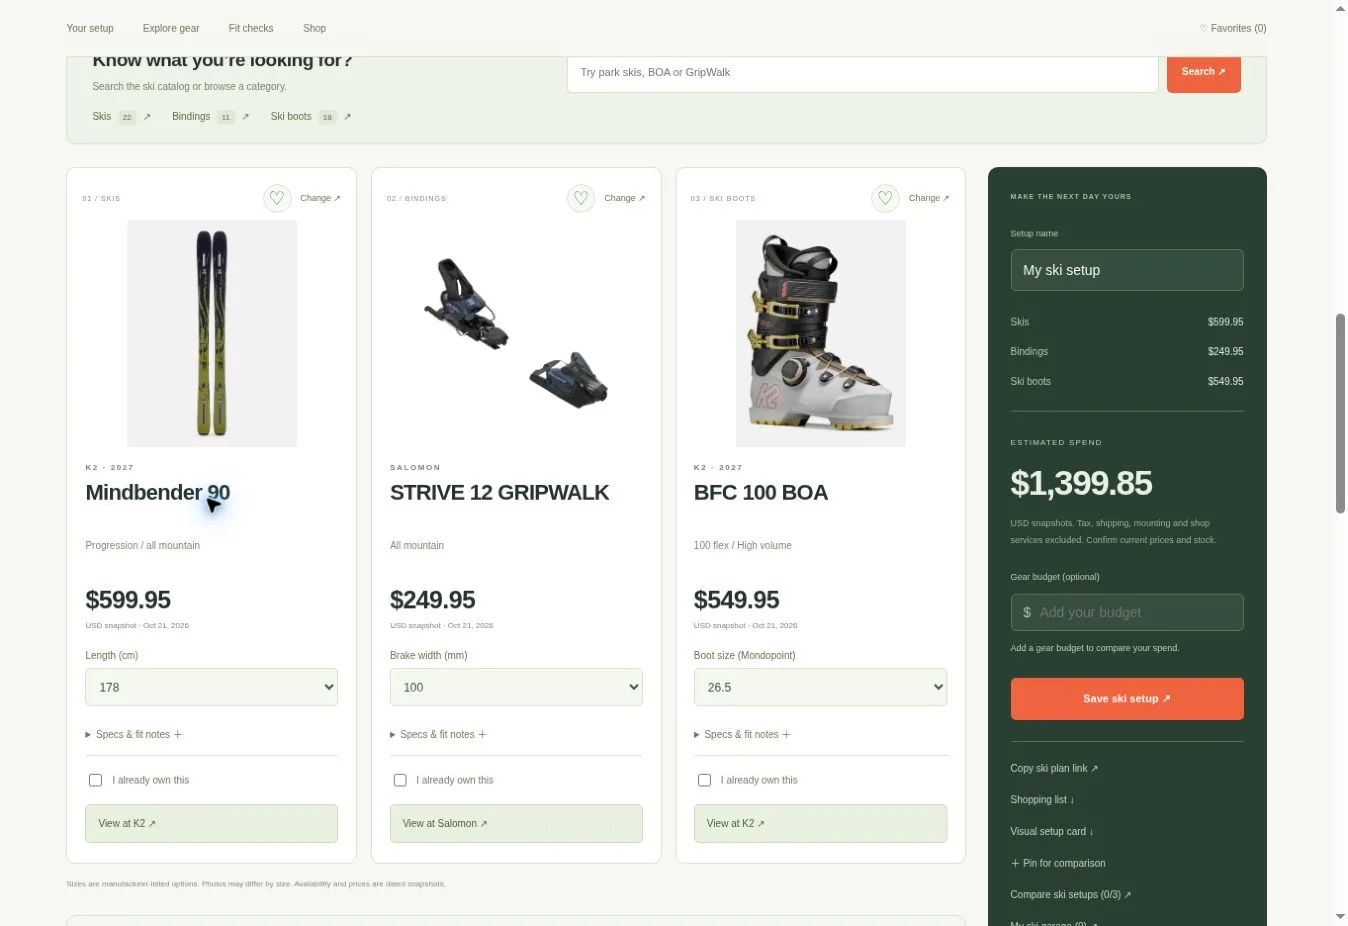
Task: Open the ski Length (cm) dropdown
Action: coord(211,687)
